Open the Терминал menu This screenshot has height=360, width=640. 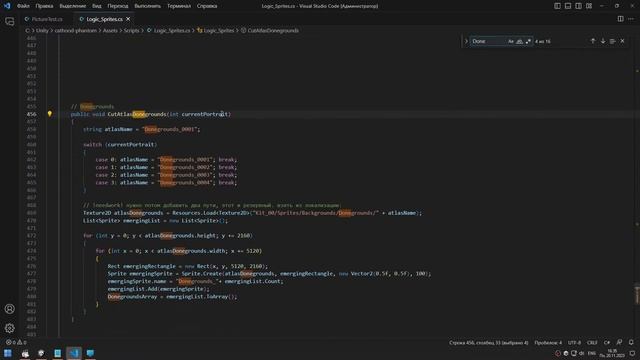(x=179, y=6)
